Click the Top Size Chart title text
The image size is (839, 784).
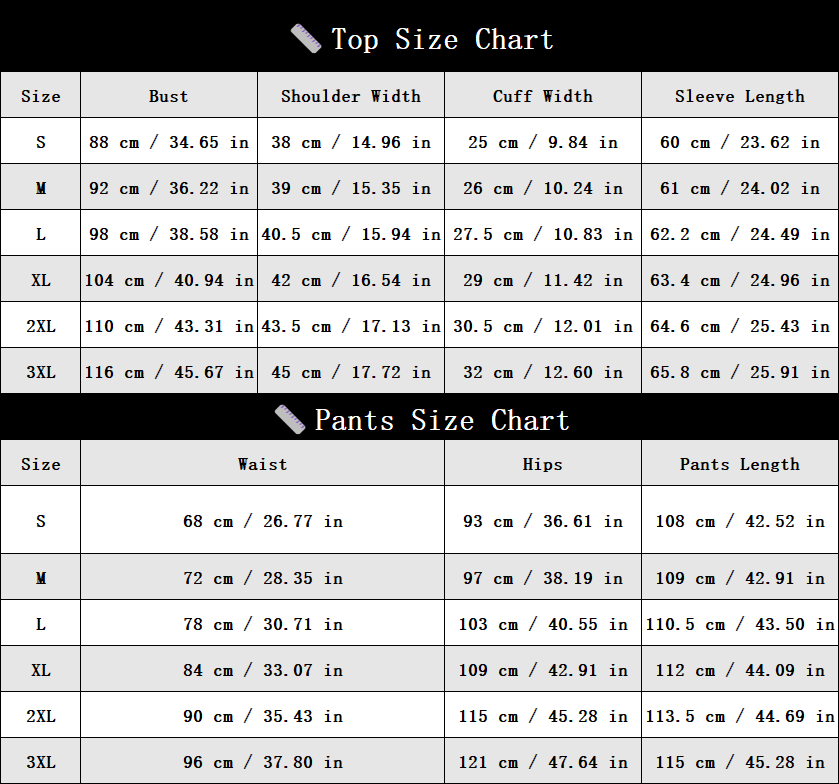(442, 40)
